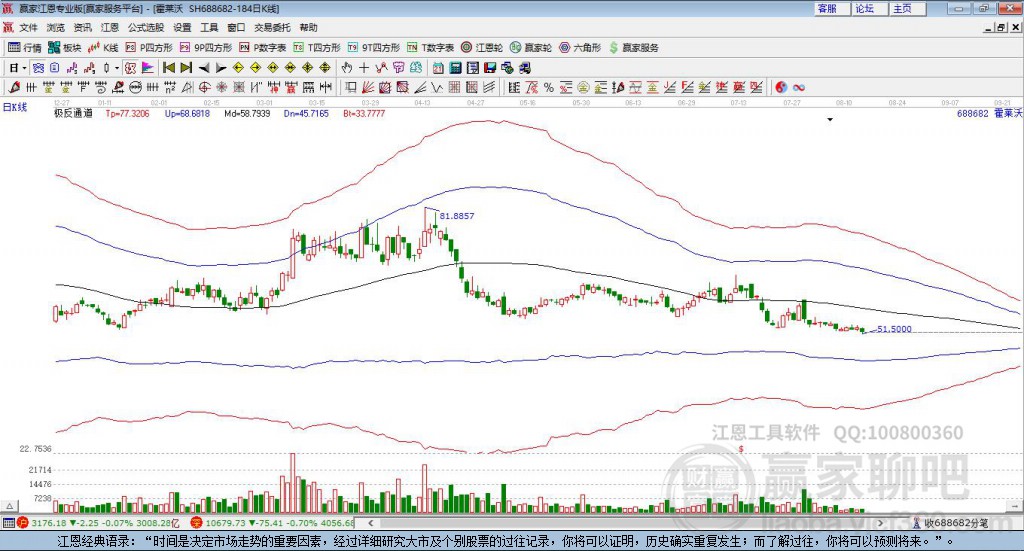Screen dimensions: 1024x551
Task: Click horizontal scrollbar left arrow
Action: coord(371,523)
